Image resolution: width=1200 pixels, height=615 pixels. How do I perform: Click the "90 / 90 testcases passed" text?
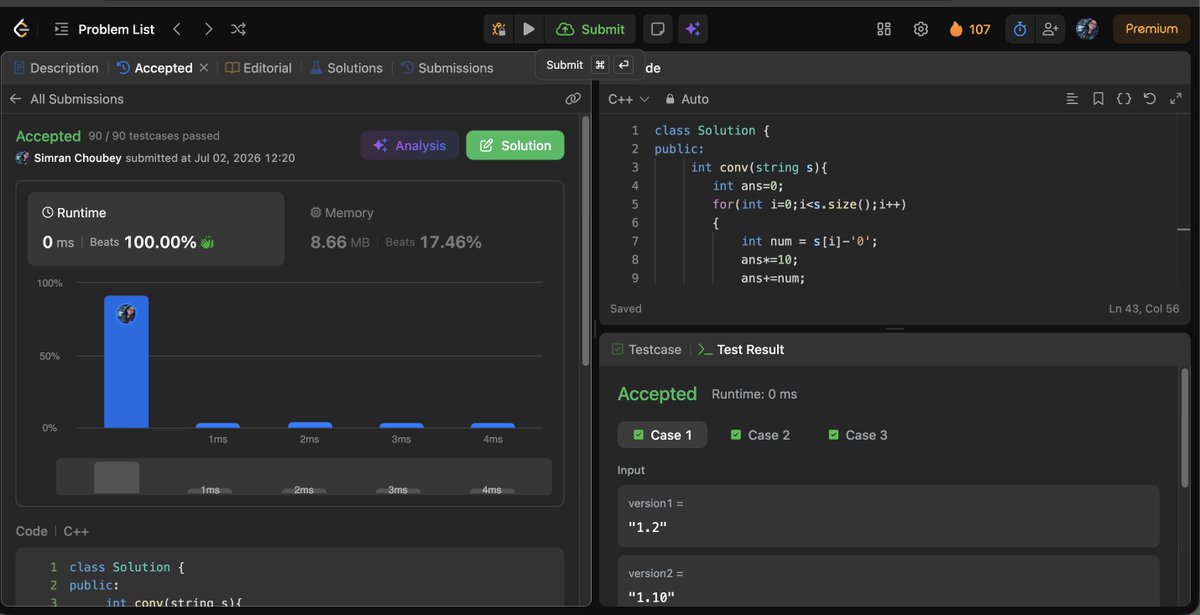[154, 136]
